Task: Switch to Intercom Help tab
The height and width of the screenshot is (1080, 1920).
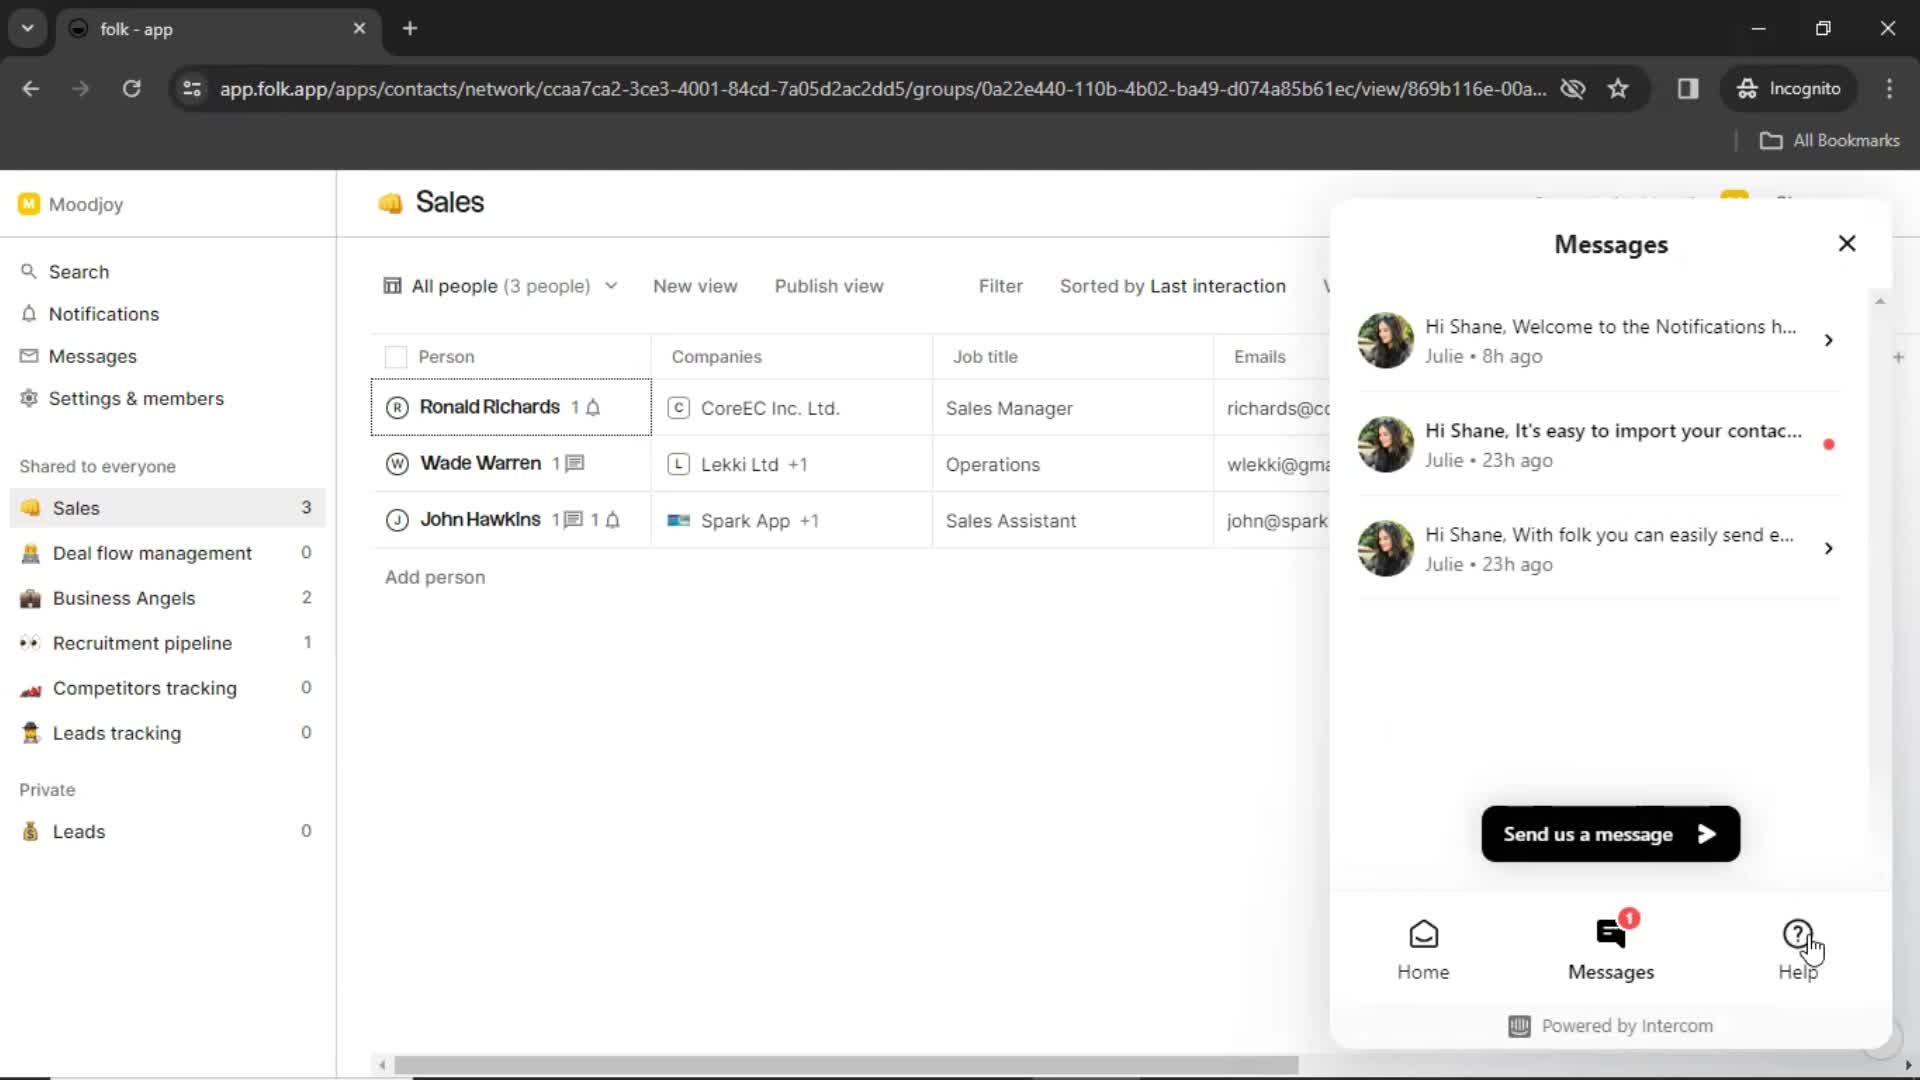Action: point(1797,950)
